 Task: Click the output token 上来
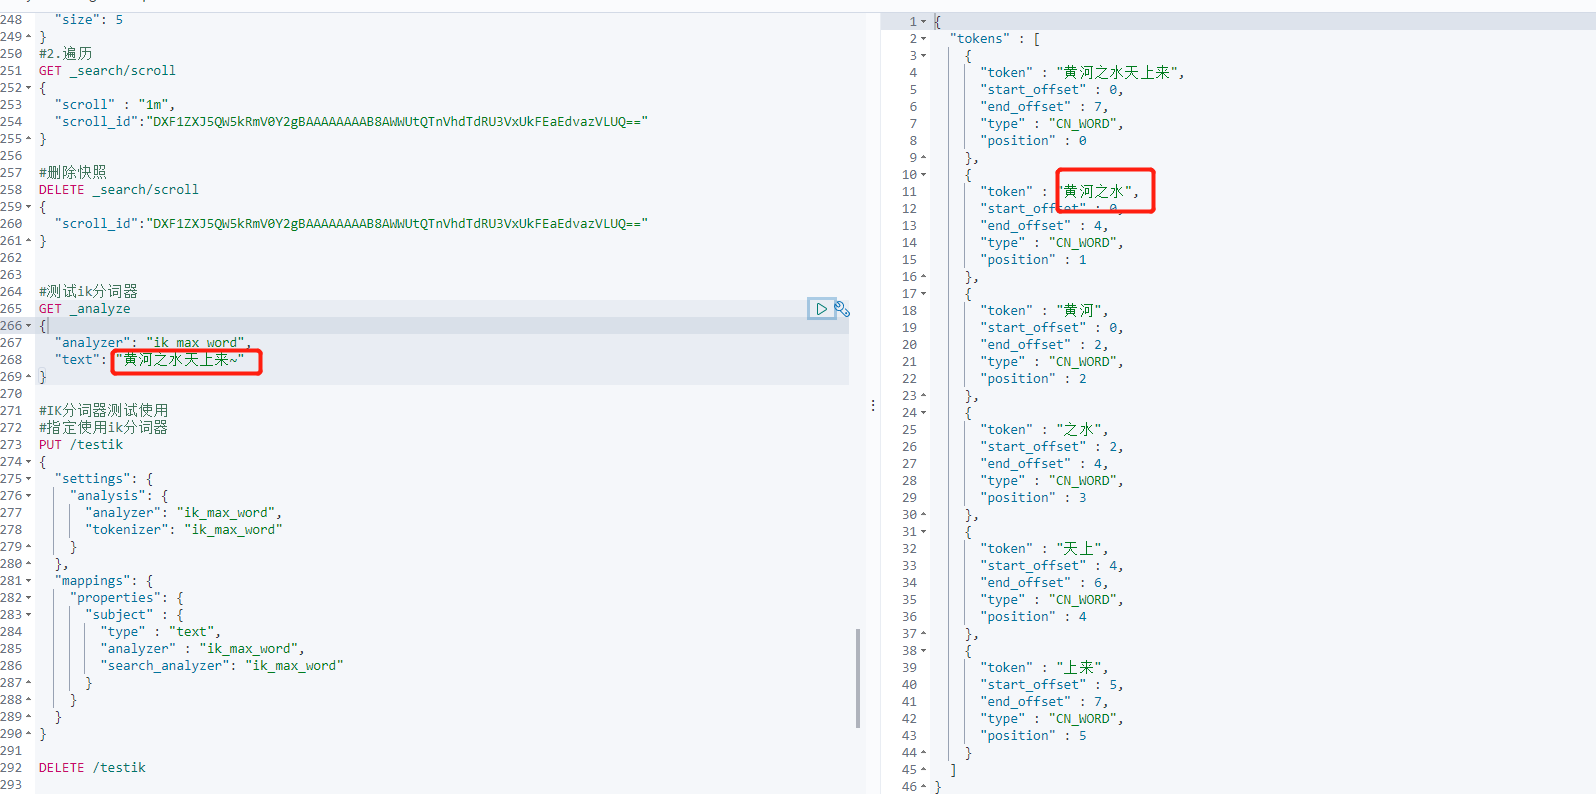tap(1079, 668)
